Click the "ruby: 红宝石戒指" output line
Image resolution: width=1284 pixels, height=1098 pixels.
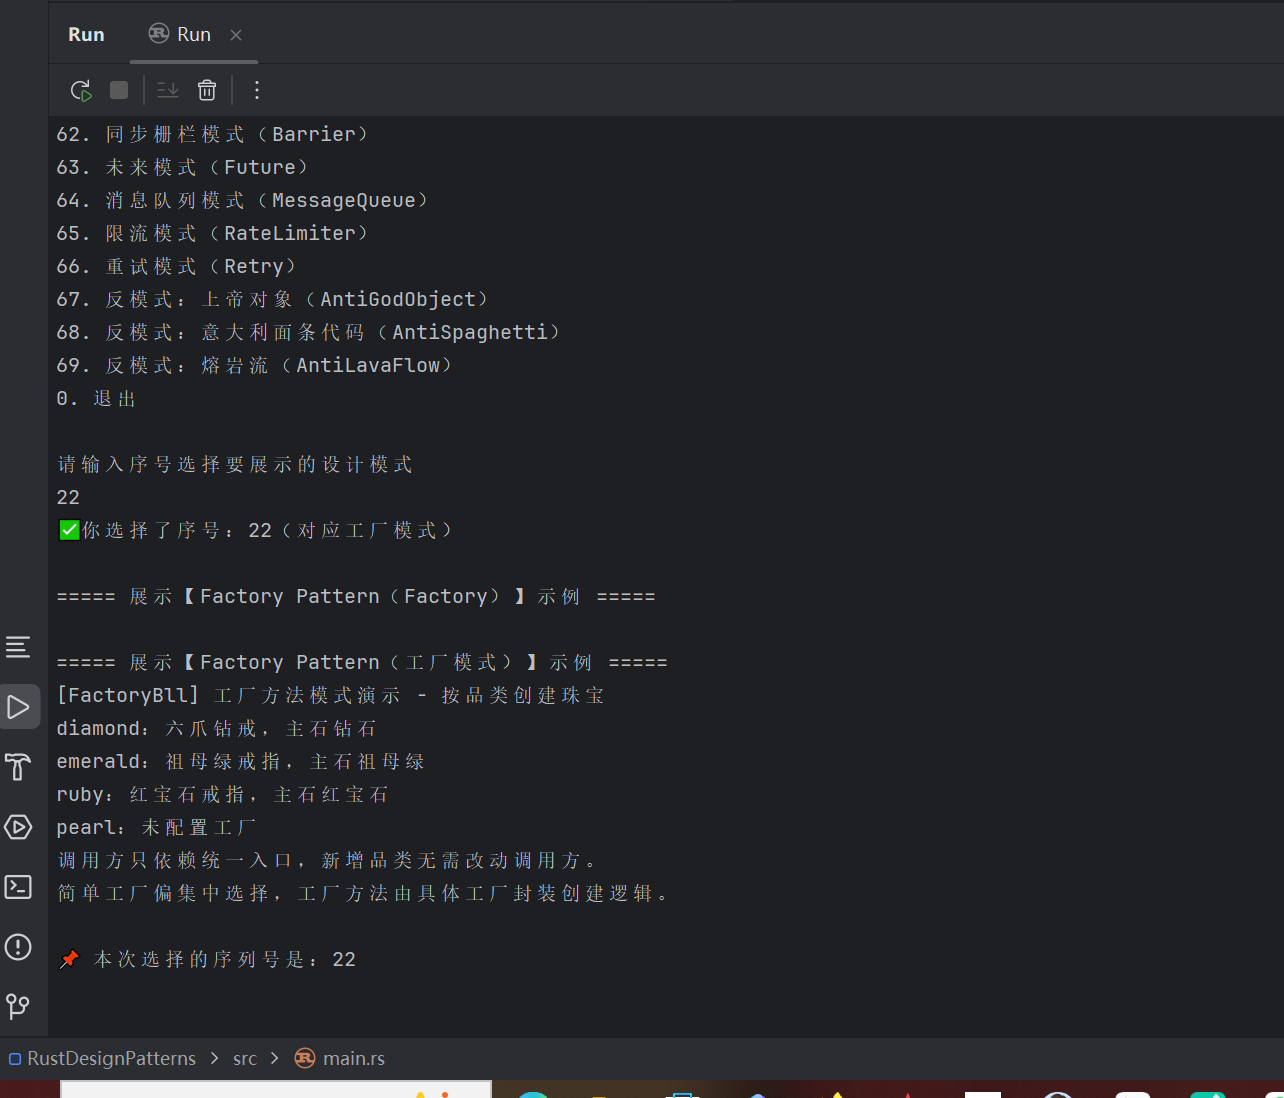click(x=223, y=794)
